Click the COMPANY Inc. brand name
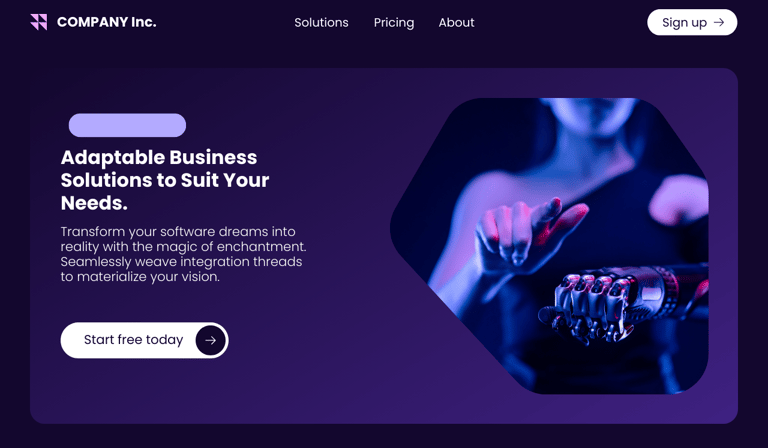 tap(106, 22)
